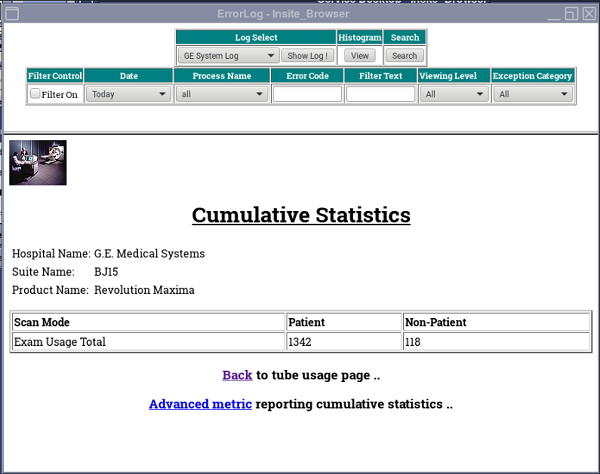Open the window menu icon in title bar
This screenshot has height=474, width=600.
(x=12, y=14)
